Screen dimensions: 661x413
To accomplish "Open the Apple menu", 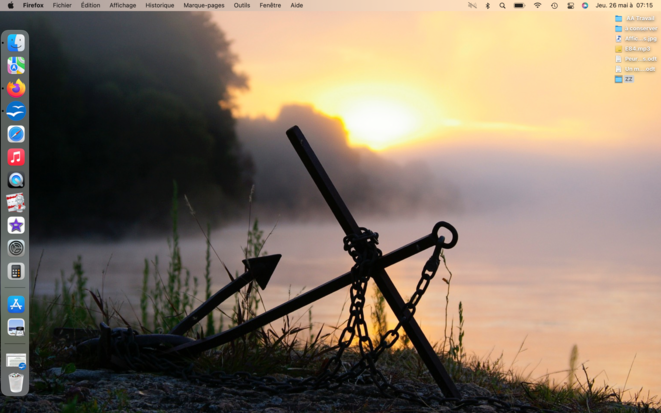I will [x=11, y=5].
